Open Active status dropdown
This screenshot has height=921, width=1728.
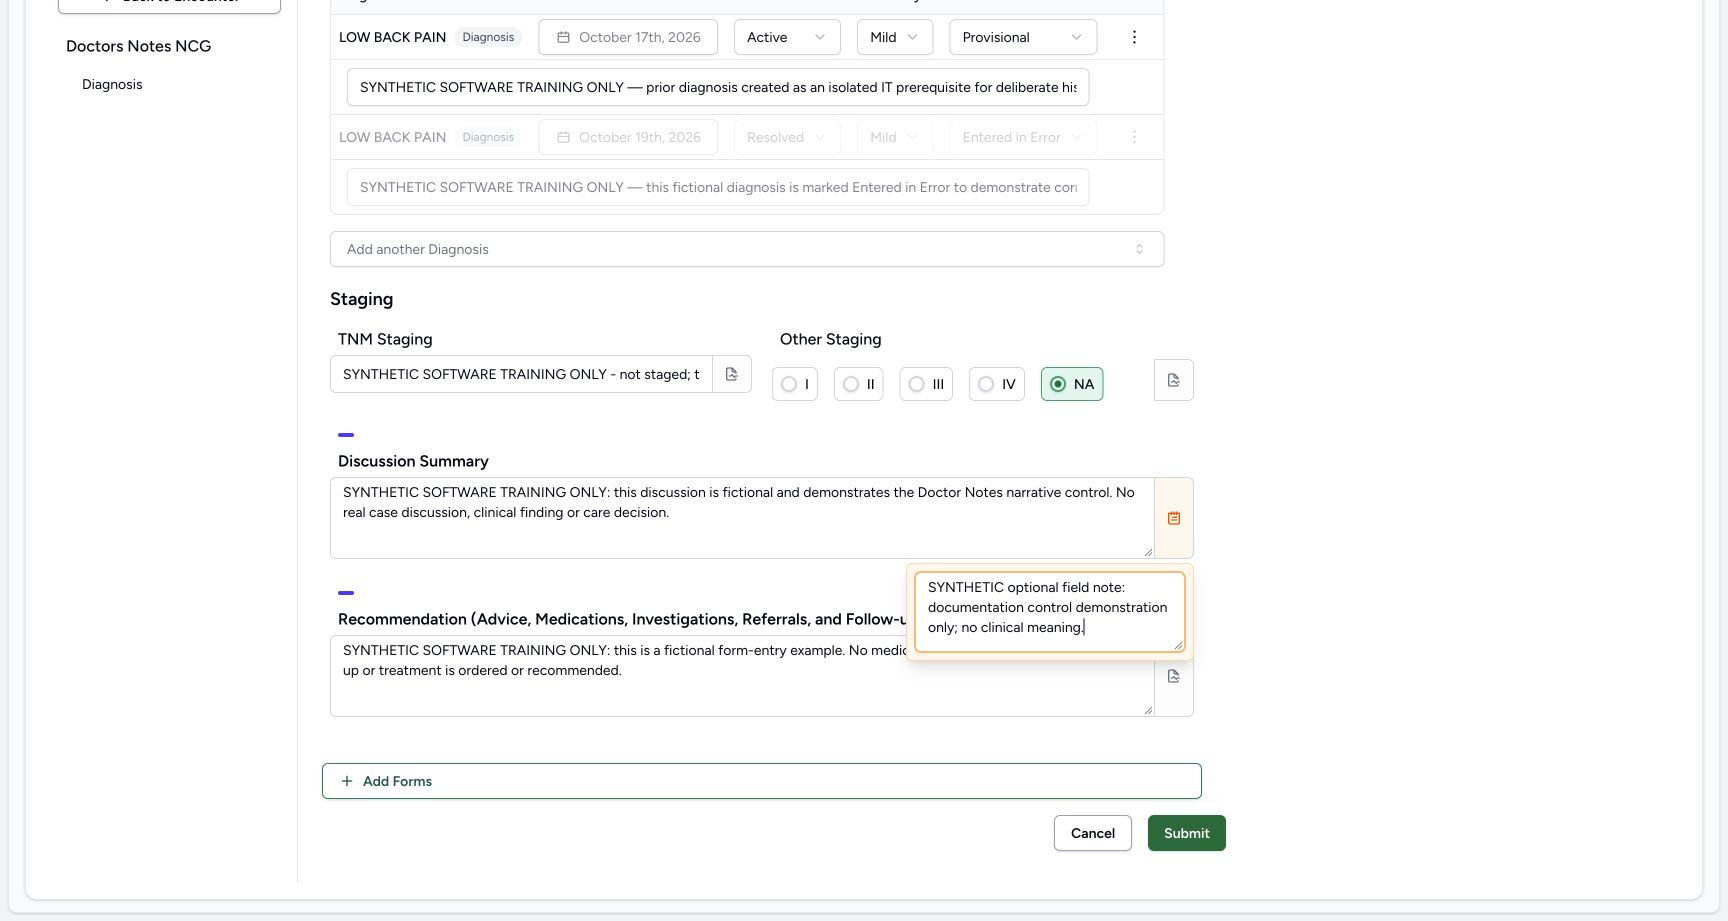point(787,37)
